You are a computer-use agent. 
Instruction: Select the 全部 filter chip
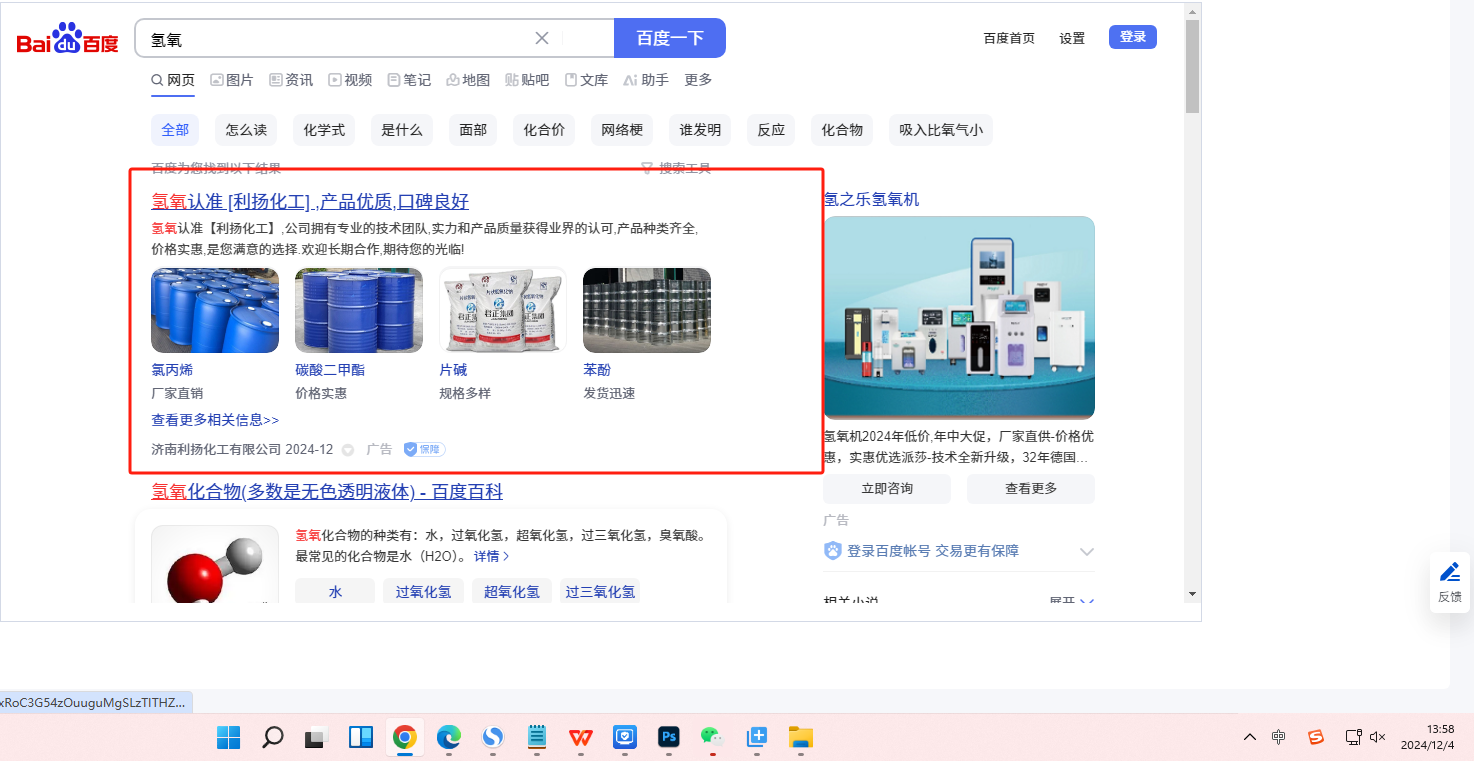[x=175, y=130]
